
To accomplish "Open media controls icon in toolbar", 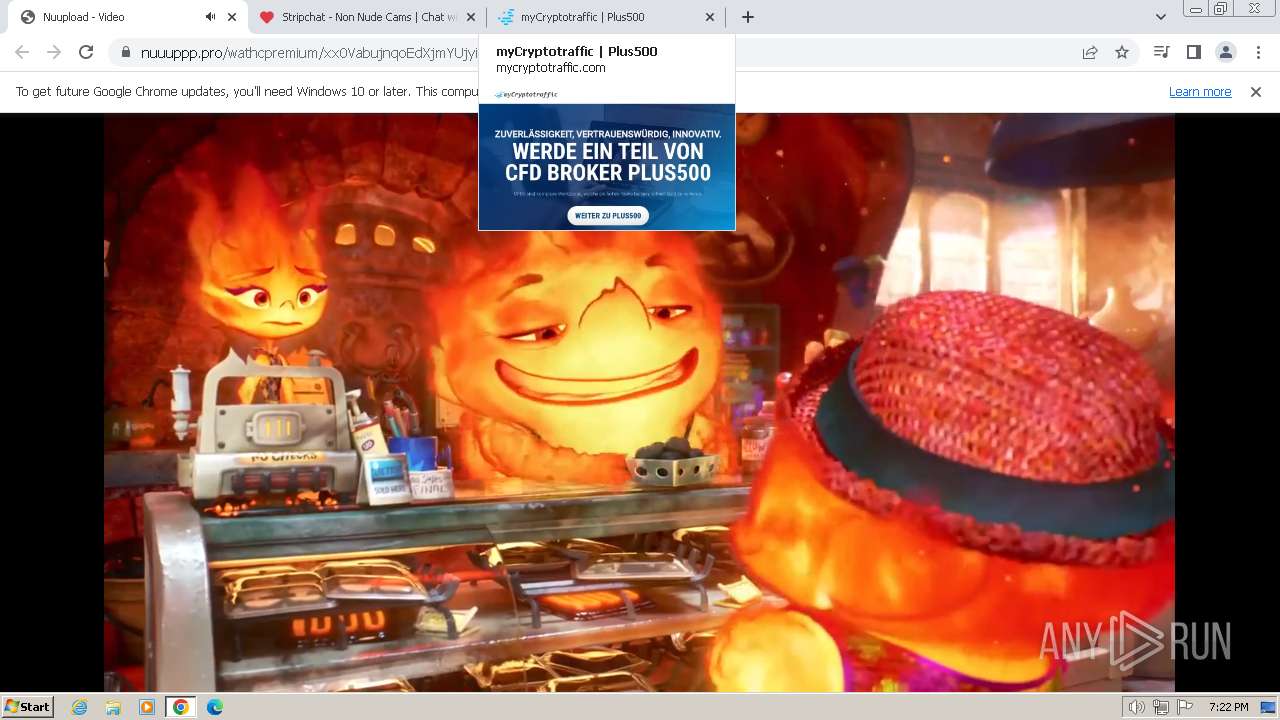I will [x=1161, y=52].
